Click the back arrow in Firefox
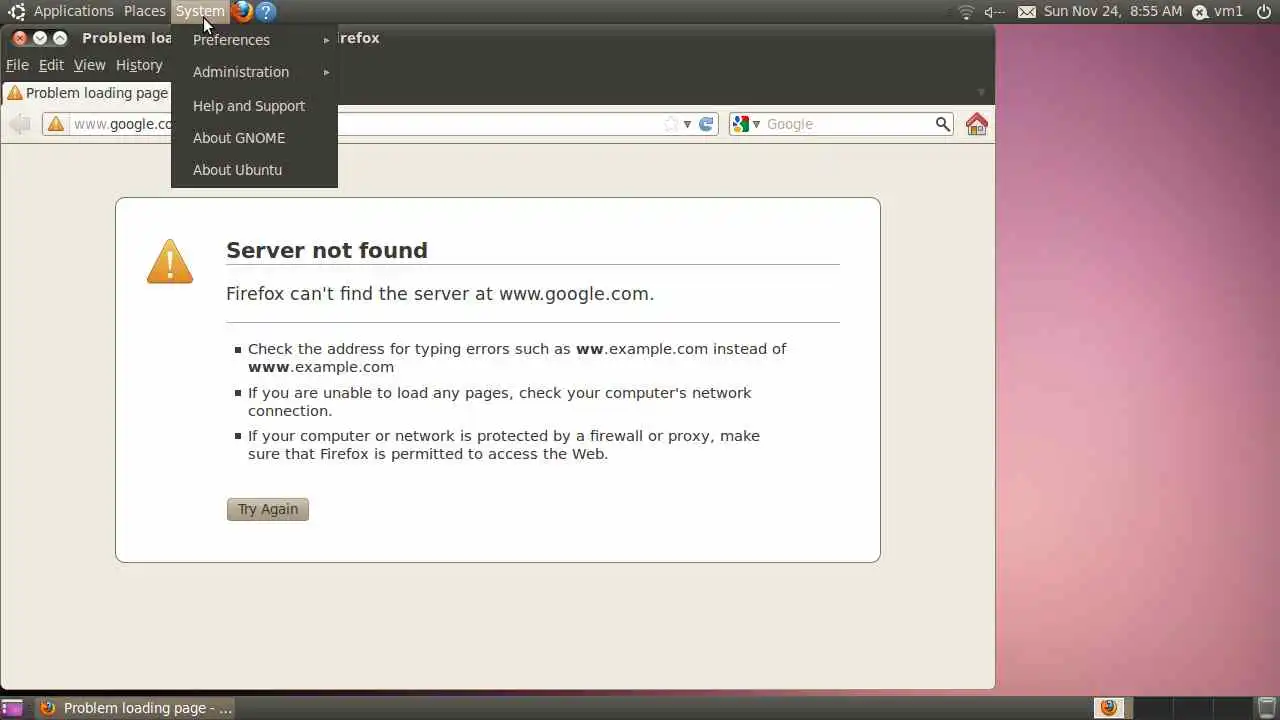The width and height of the screenshot is (1280, 720). tap(20, 124)
